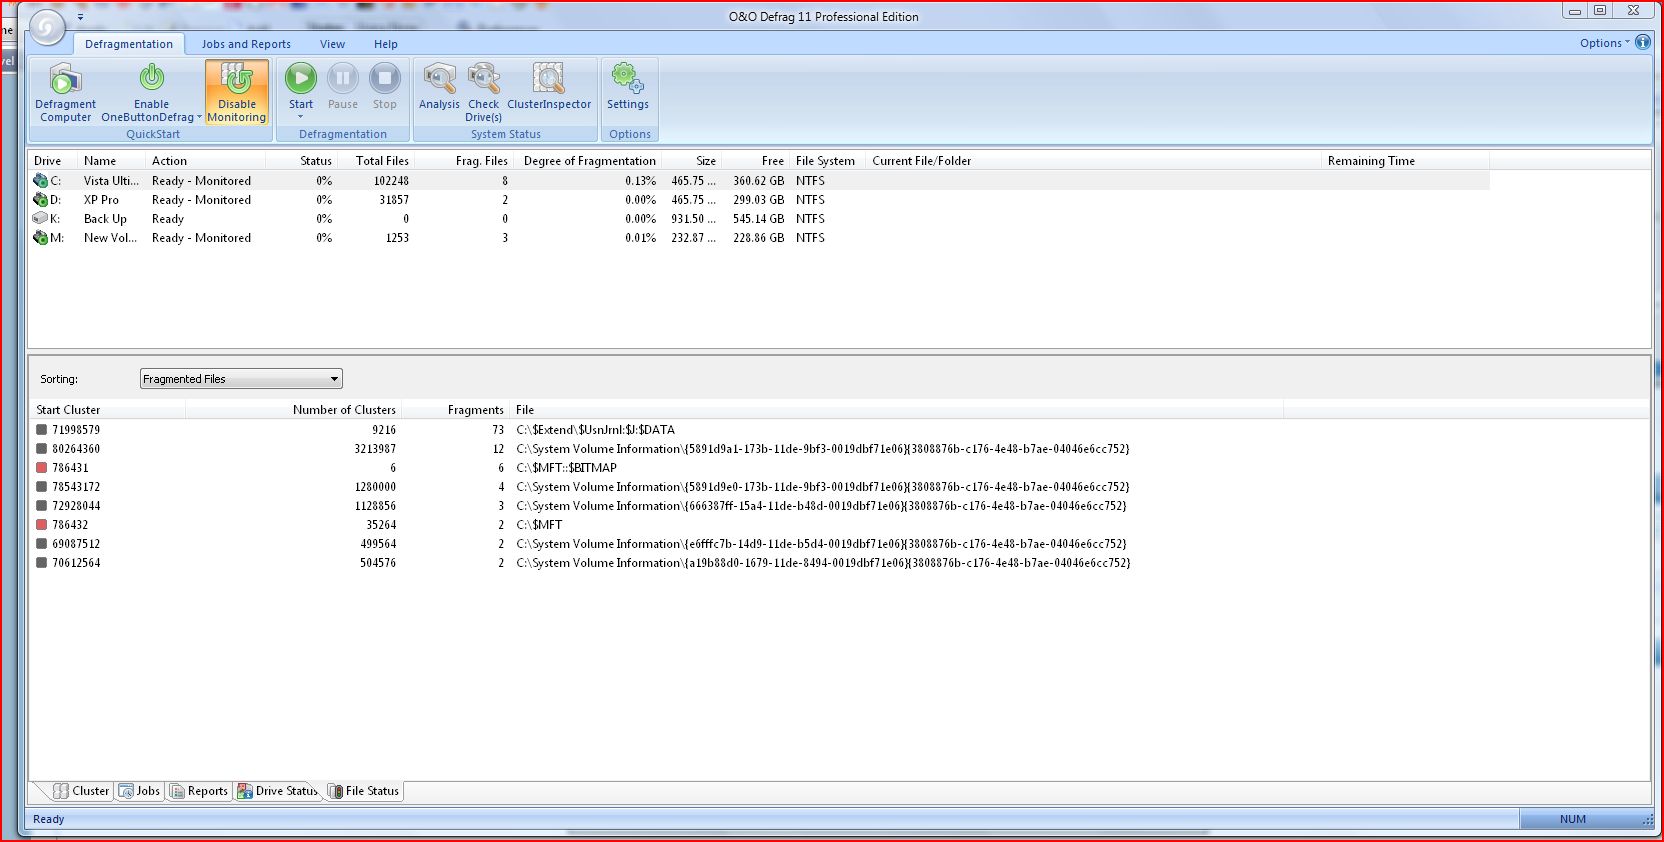This screenshot has height=842, width=1664.
Task: Expand the OneButtonDefrag dropdown arrow
Action: click(199, 117)
